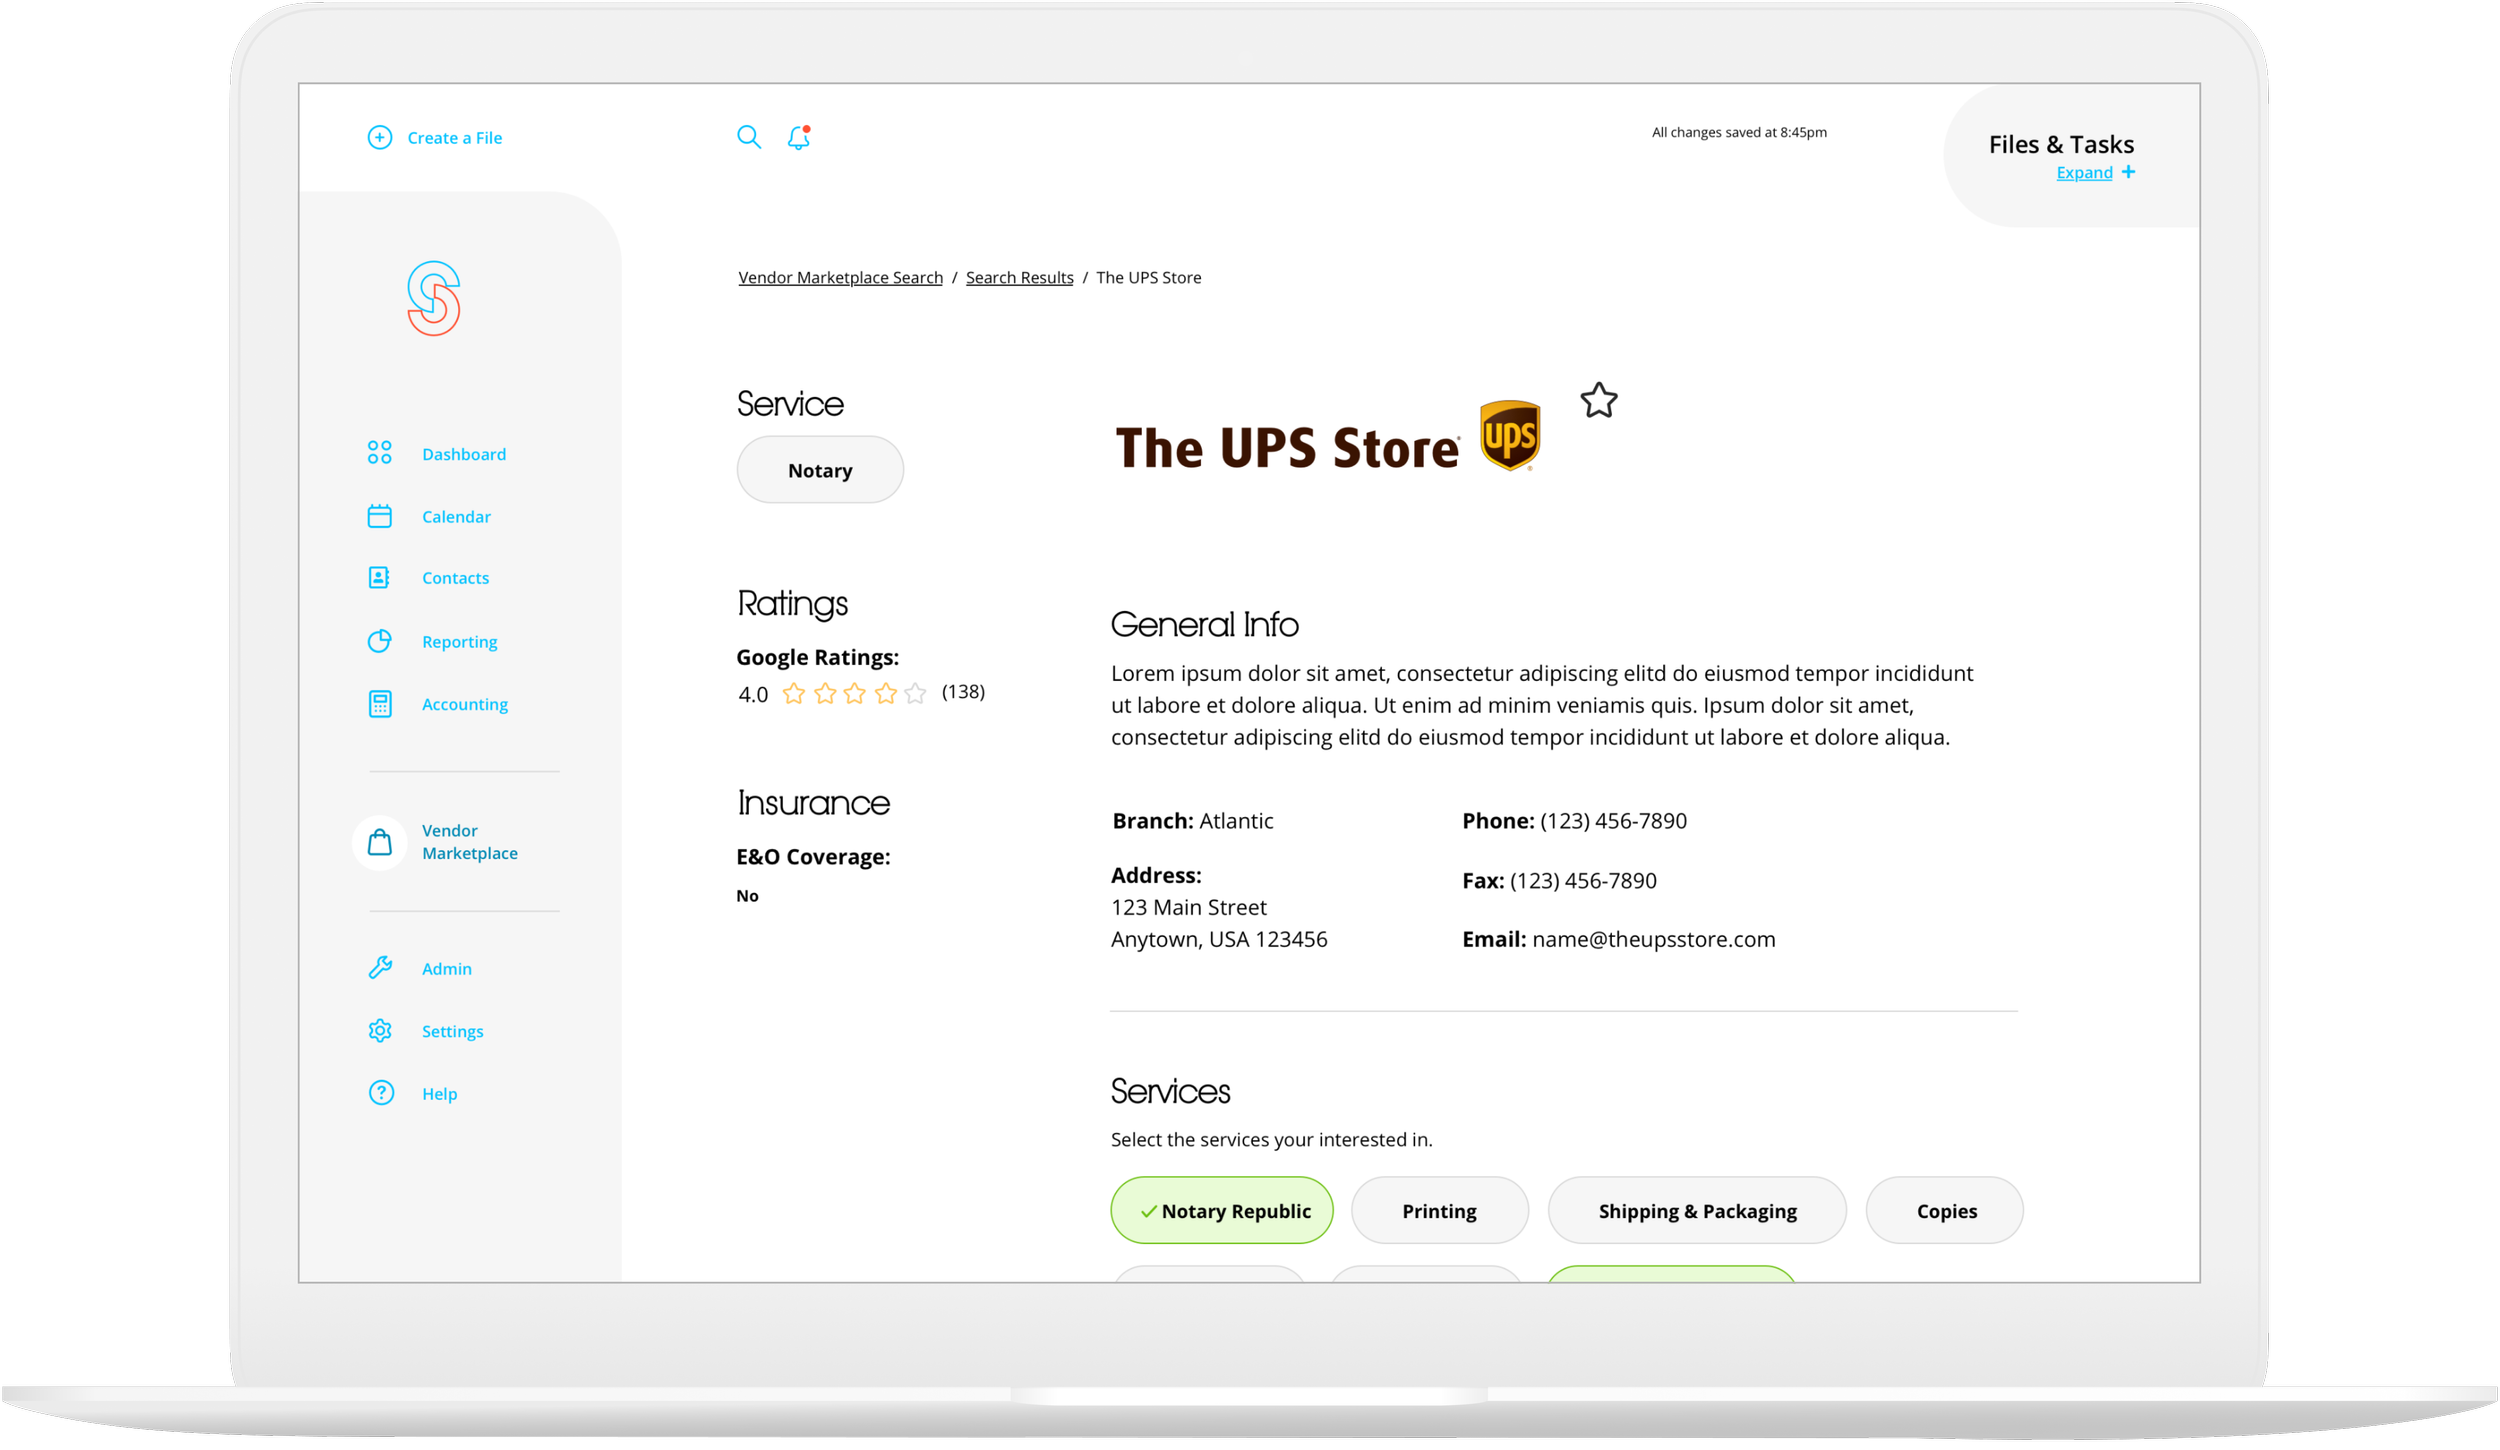Open Calendar from sidebar menu

(456, 516)
